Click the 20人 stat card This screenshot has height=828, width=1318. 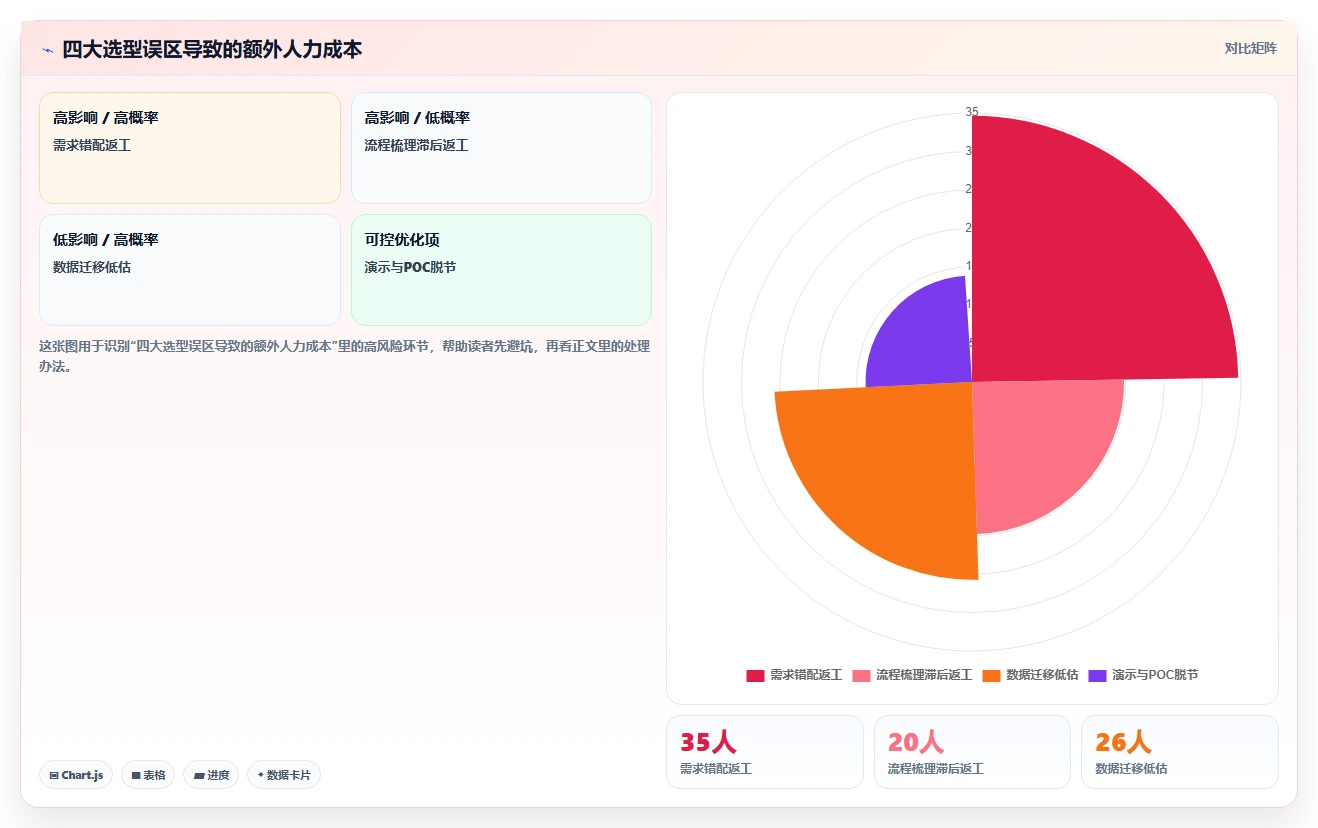pos(972,752)
